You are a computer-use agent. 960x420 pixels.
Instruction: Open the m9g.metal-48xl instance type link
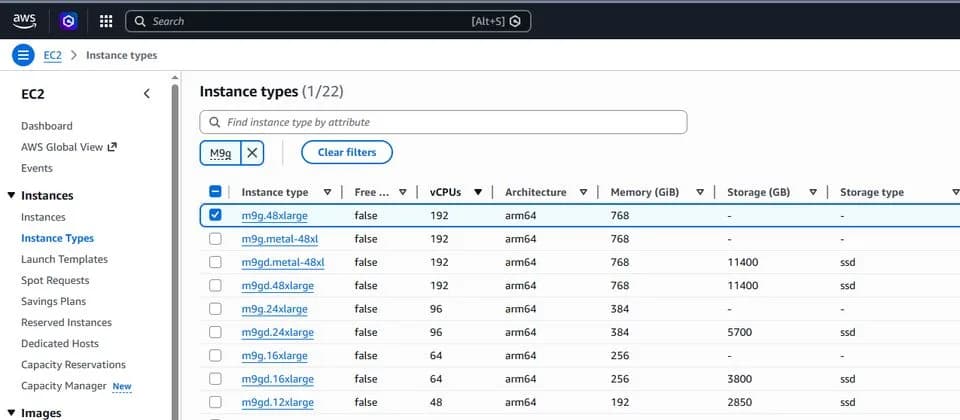click(280, 239)
